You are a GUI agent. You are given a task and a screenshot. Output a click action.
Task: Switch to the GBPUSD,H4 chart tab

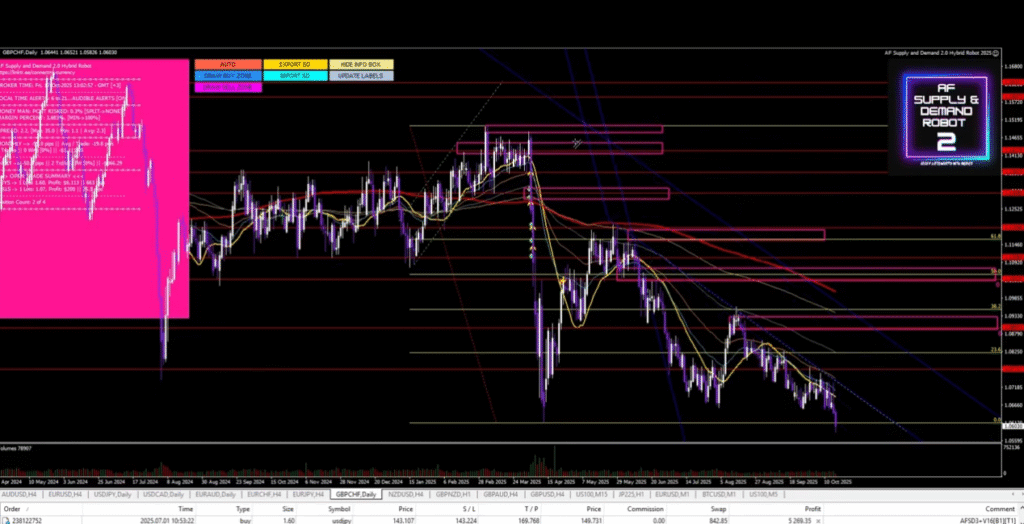point(547,495)
